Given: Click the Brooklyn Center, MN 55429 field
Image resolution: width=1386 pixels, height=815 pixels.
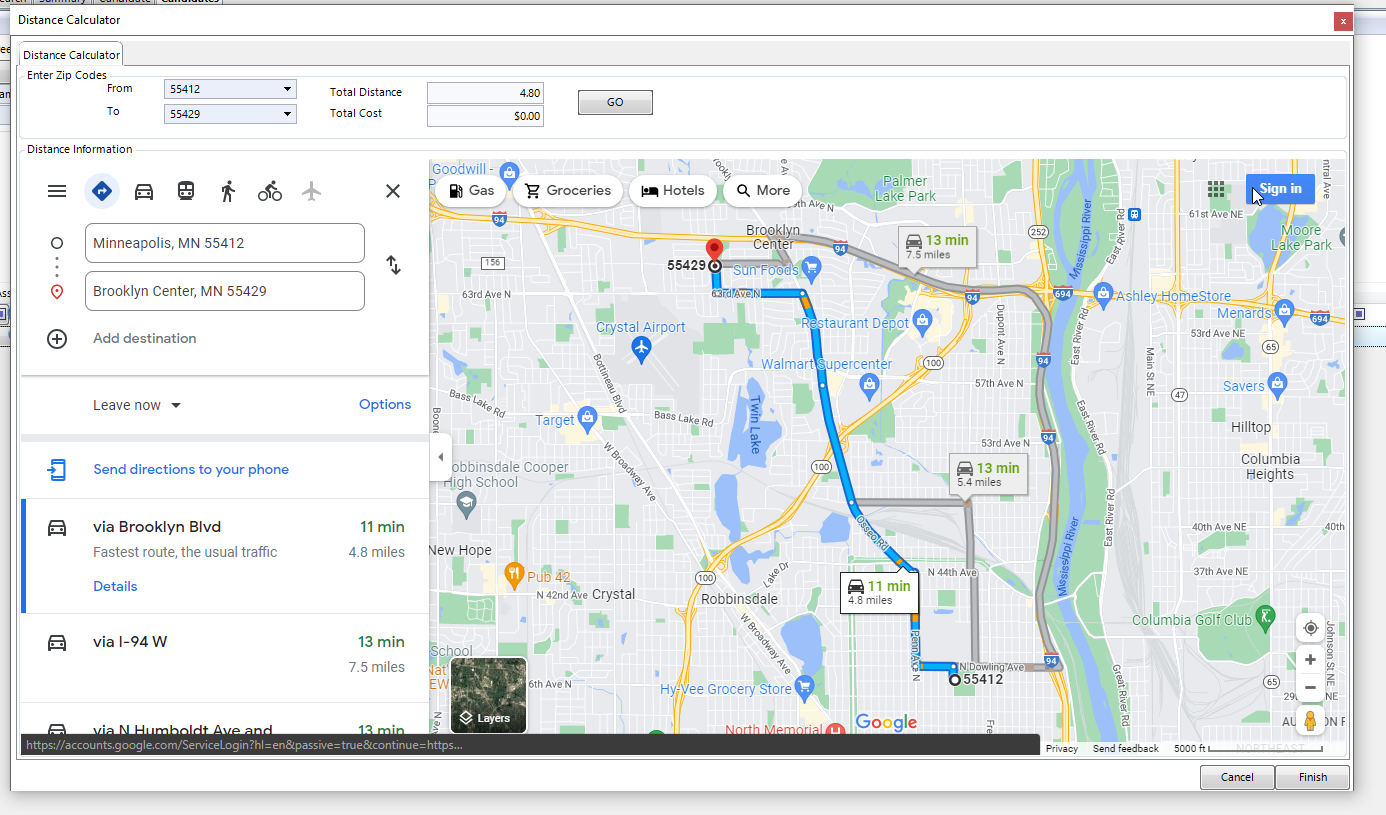Looking at the screenshot, I should [x=225, y=291].
